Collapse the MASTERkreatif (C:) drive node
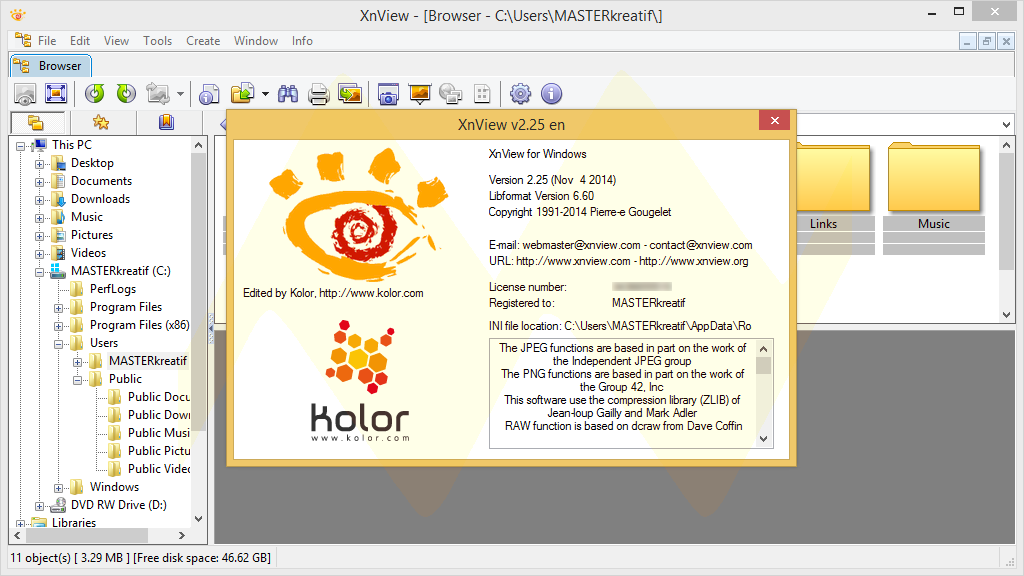The image size is (1024, 576). 39,272
